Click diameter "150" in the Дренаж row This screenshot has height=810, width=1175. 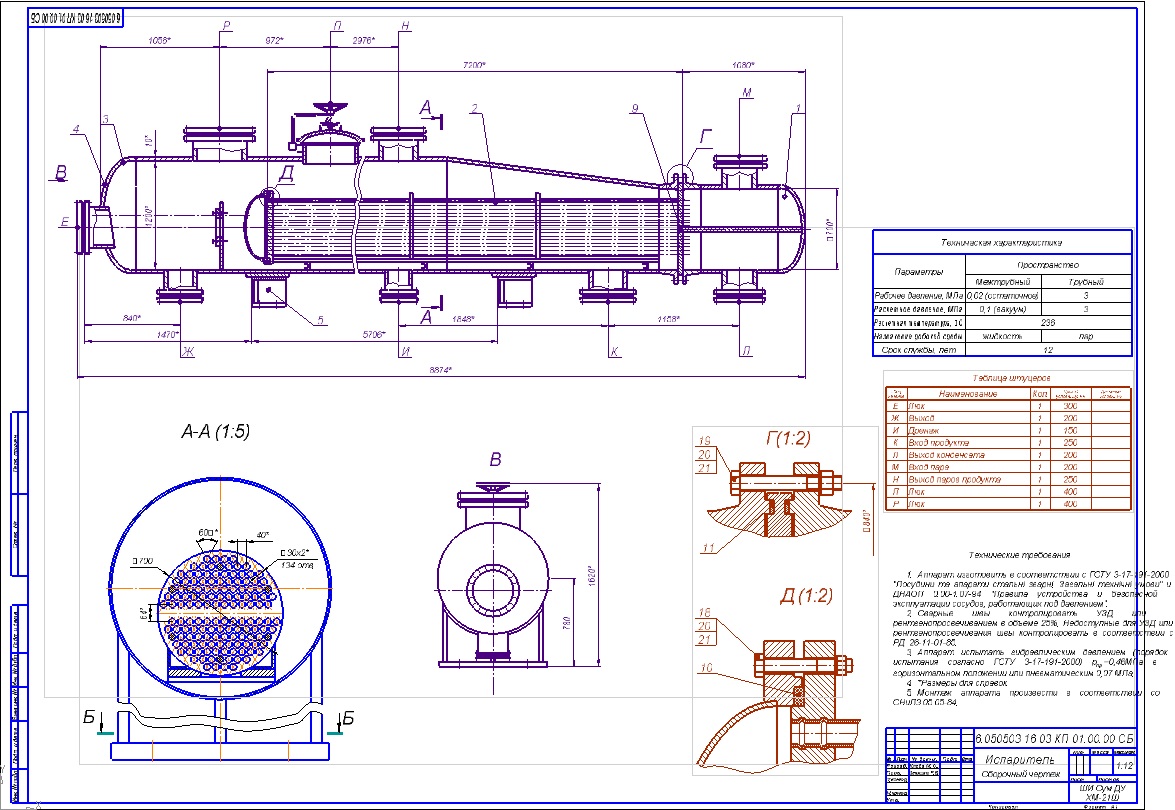click(x=1070, y=431)
